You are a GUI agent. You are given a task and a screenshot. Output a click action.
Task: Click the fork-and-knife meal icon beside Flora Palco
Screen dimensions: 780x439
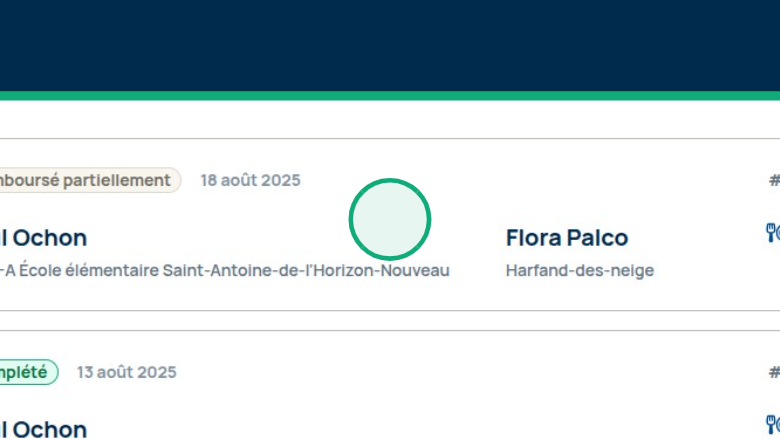tap(772, 233)
